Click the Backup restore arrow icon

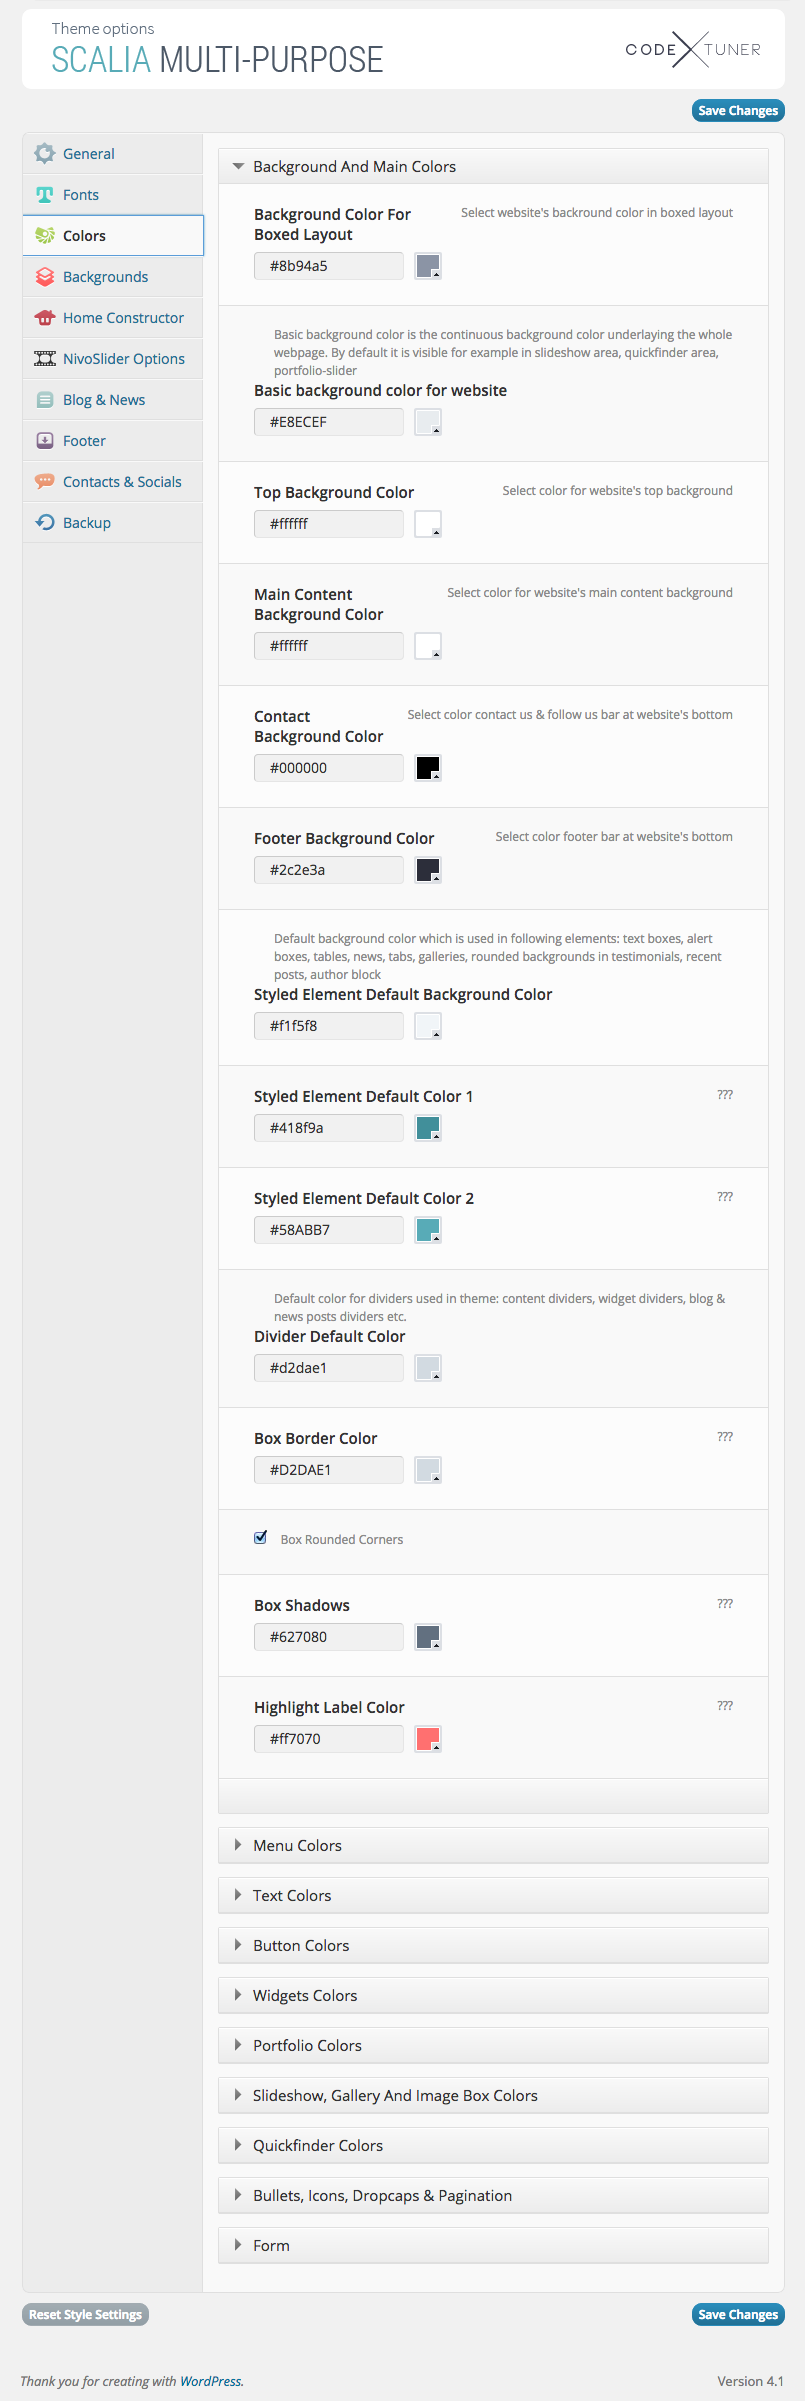click(44, 523)
